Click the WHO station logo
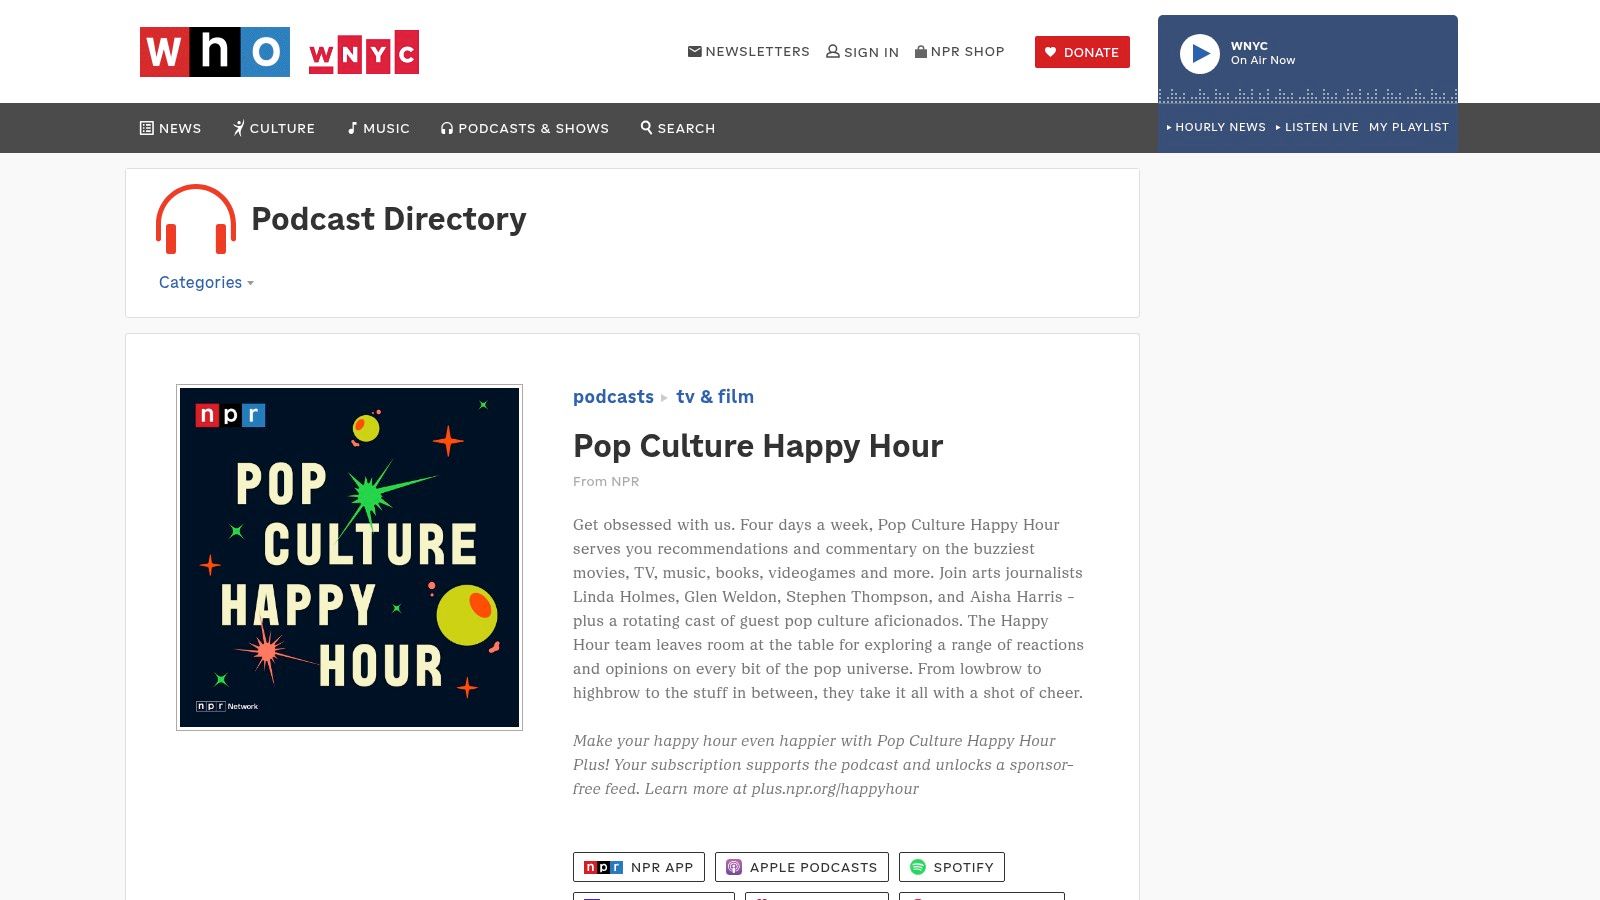The height and width of the screenshot is (900, 1600). [x=215, y=52]
